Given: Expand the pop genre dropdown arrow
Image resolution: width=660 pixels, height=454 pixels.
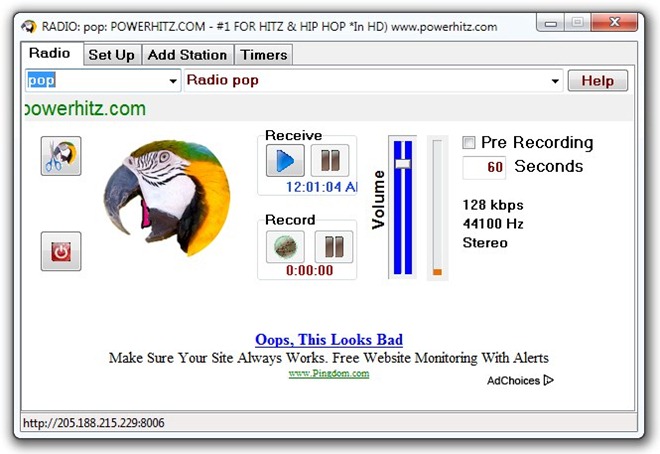Looking at the screenshot, I should (x=173, y=81).
